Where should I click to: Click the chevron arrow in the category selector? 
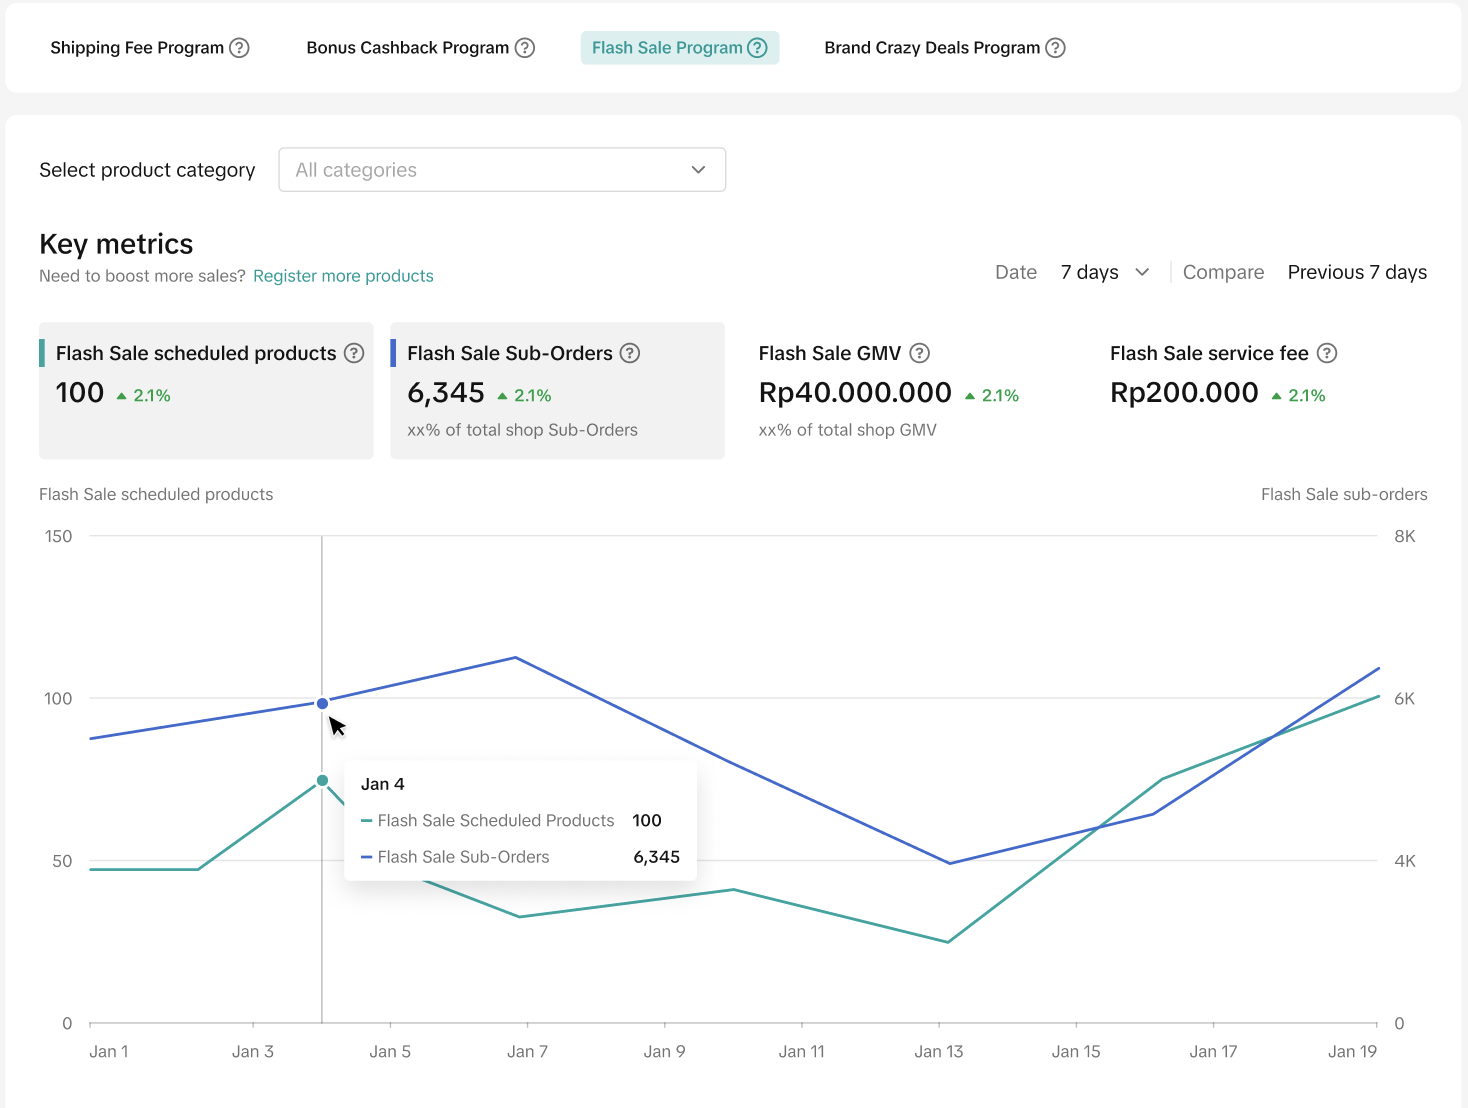click(x=698, y=170)
